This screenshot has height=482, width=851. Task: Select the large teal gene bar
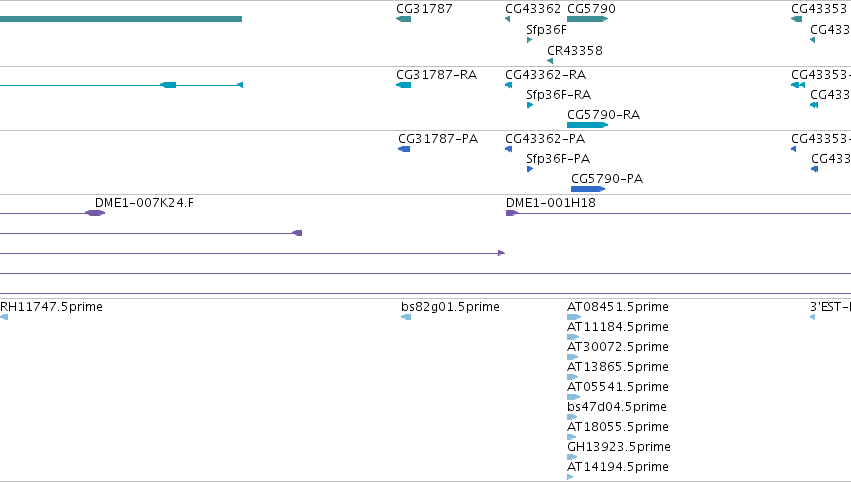click(120, 19)
